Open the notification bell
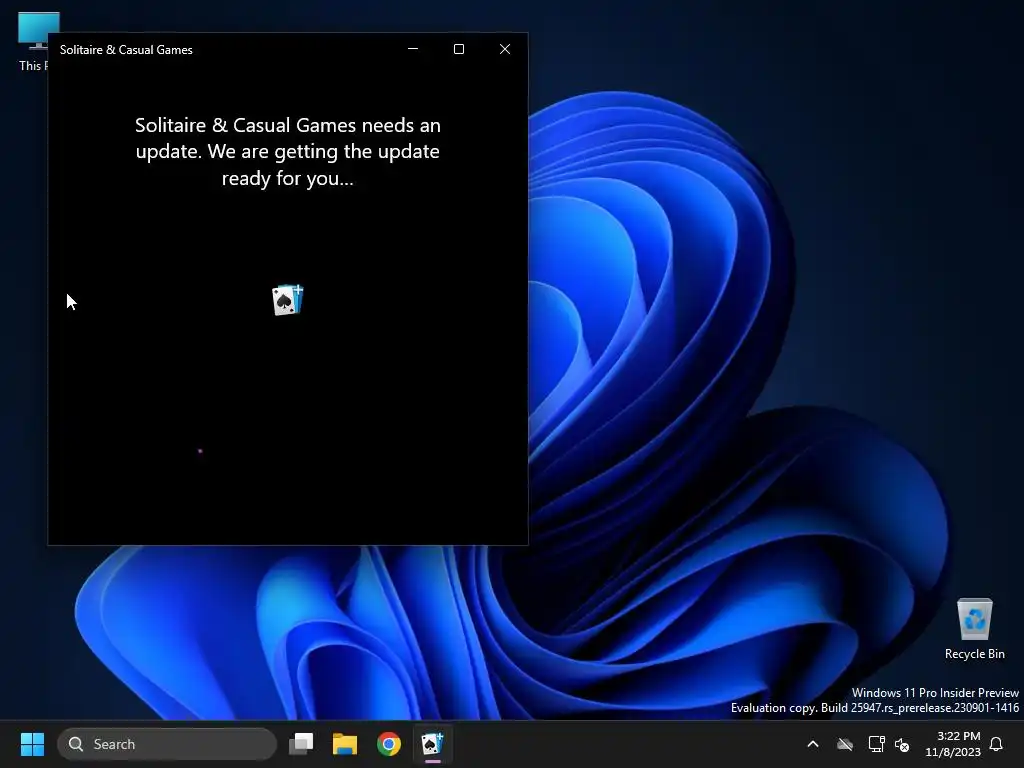This screenshot has height=768, width=1024. 996,744
